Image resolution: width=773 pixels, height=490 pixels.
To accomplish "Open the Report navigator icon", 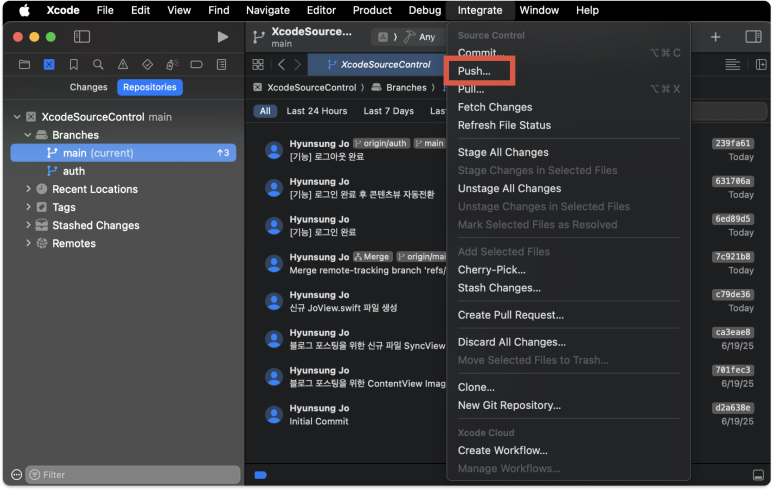I will coord(221,65).
